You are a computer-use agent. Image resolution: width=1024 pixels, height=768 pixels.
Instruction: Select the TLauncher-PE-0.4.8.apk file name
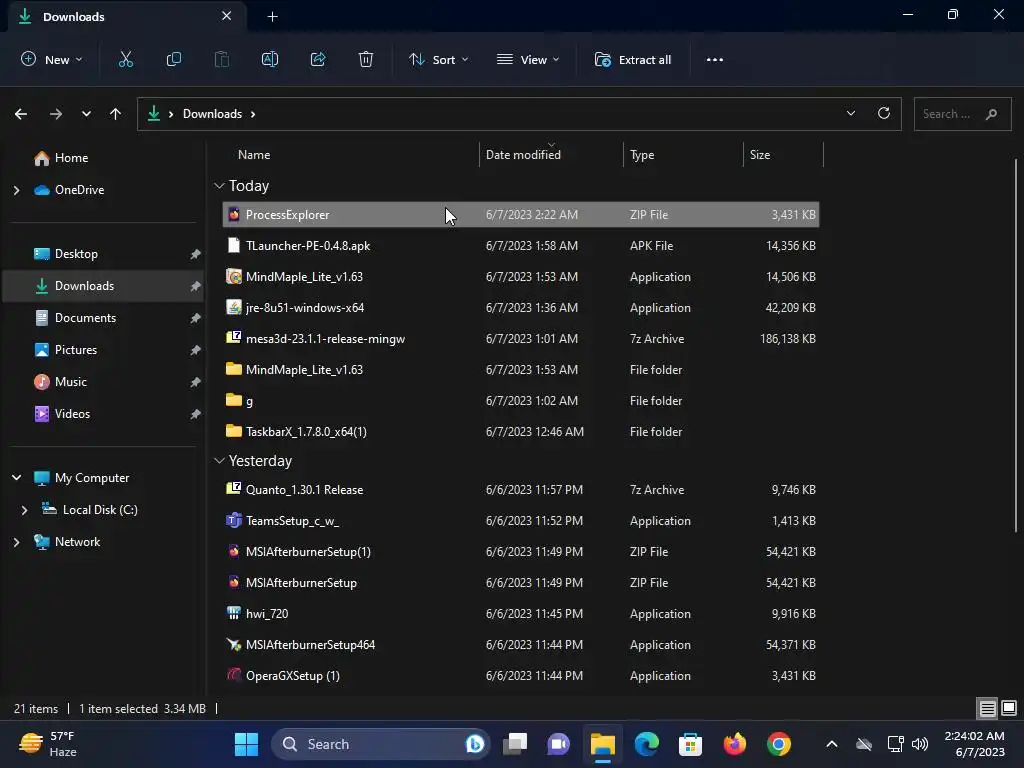coord(308,246)
